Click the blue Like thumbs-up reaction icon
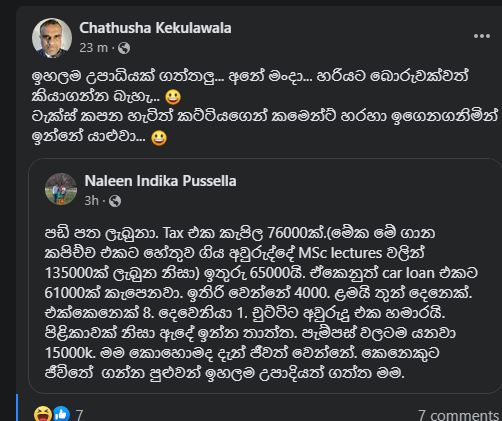This screenshot has height=421, width=502. [x=61, y=414]
